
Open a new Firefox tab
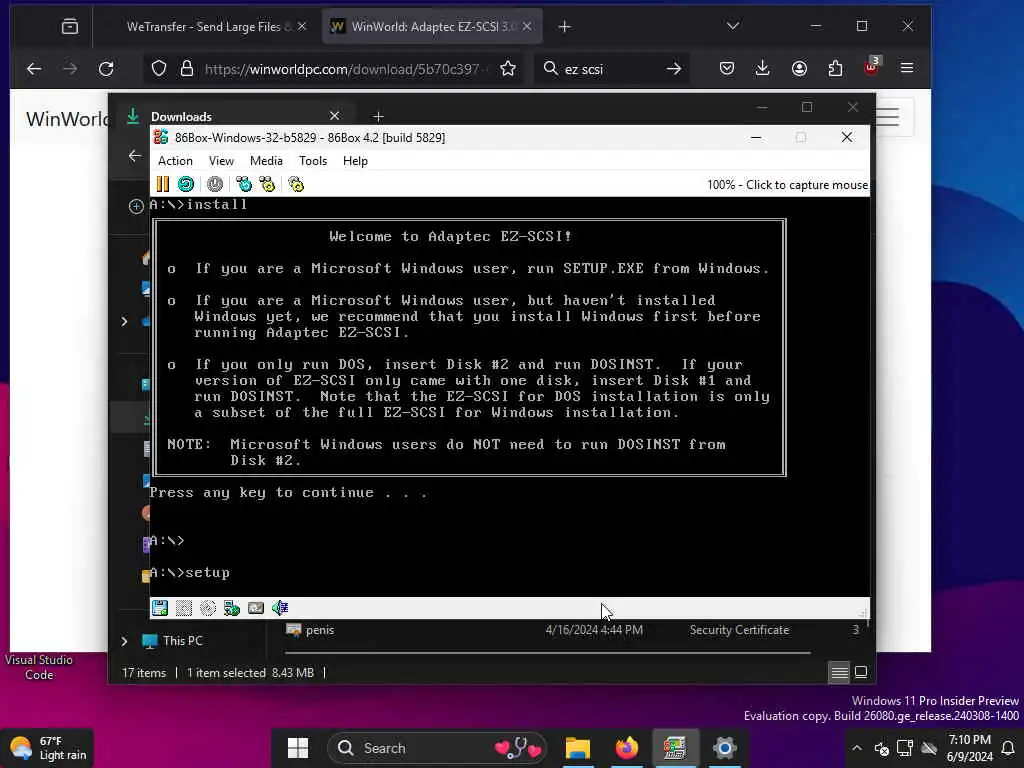pyautogui.click(x=565, y=26)
